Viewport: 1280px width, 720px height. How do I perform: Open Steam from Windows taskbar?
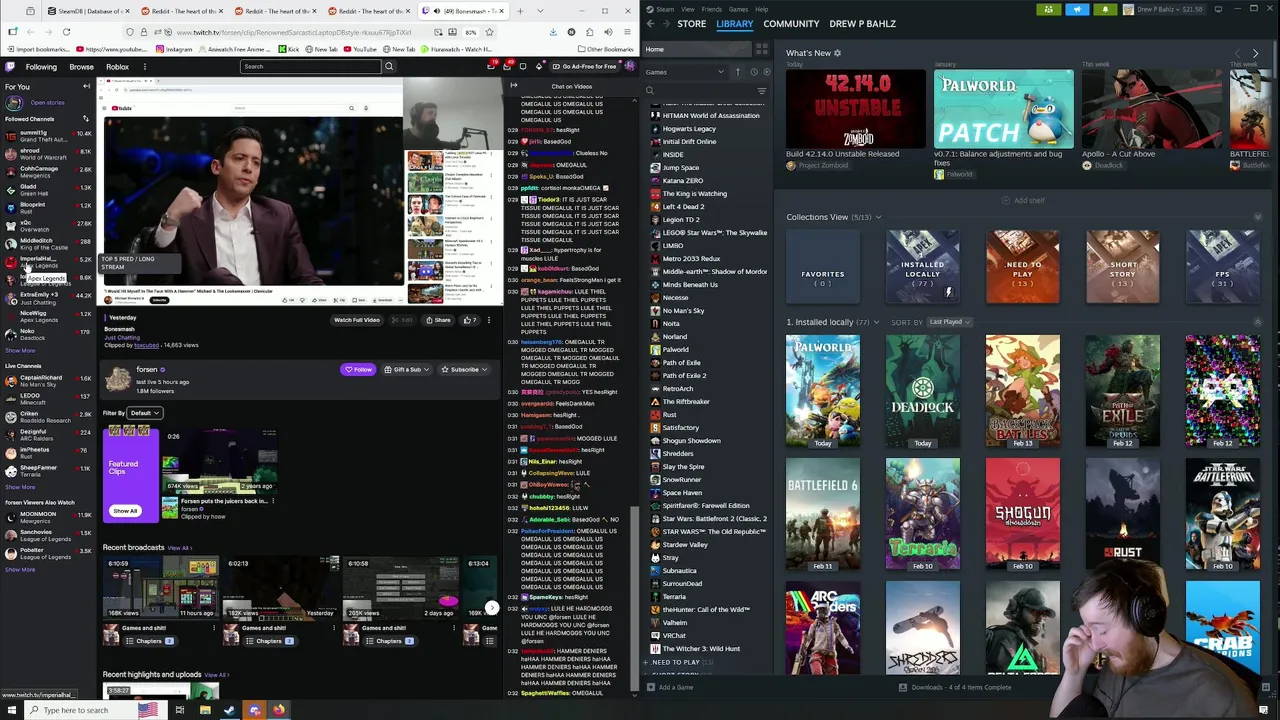(x=229, y=710)
